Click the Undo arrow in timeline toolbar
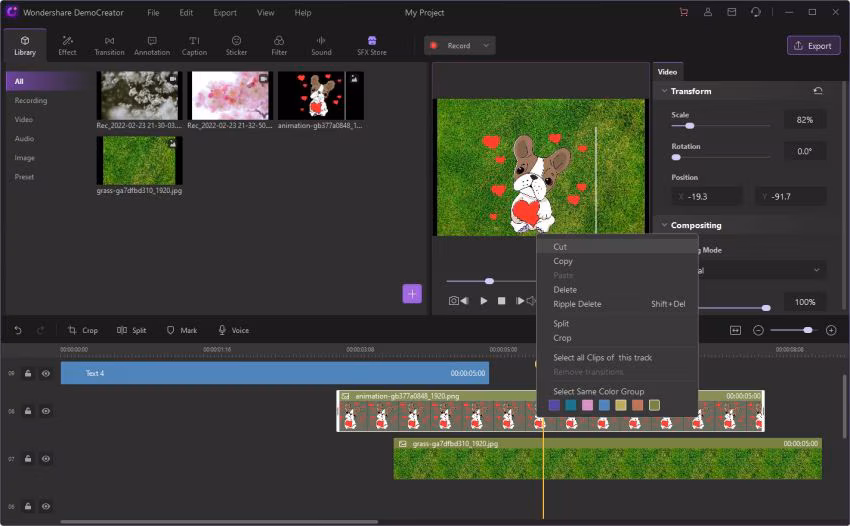This screenshot has height=526, width=850. point(18,330)
